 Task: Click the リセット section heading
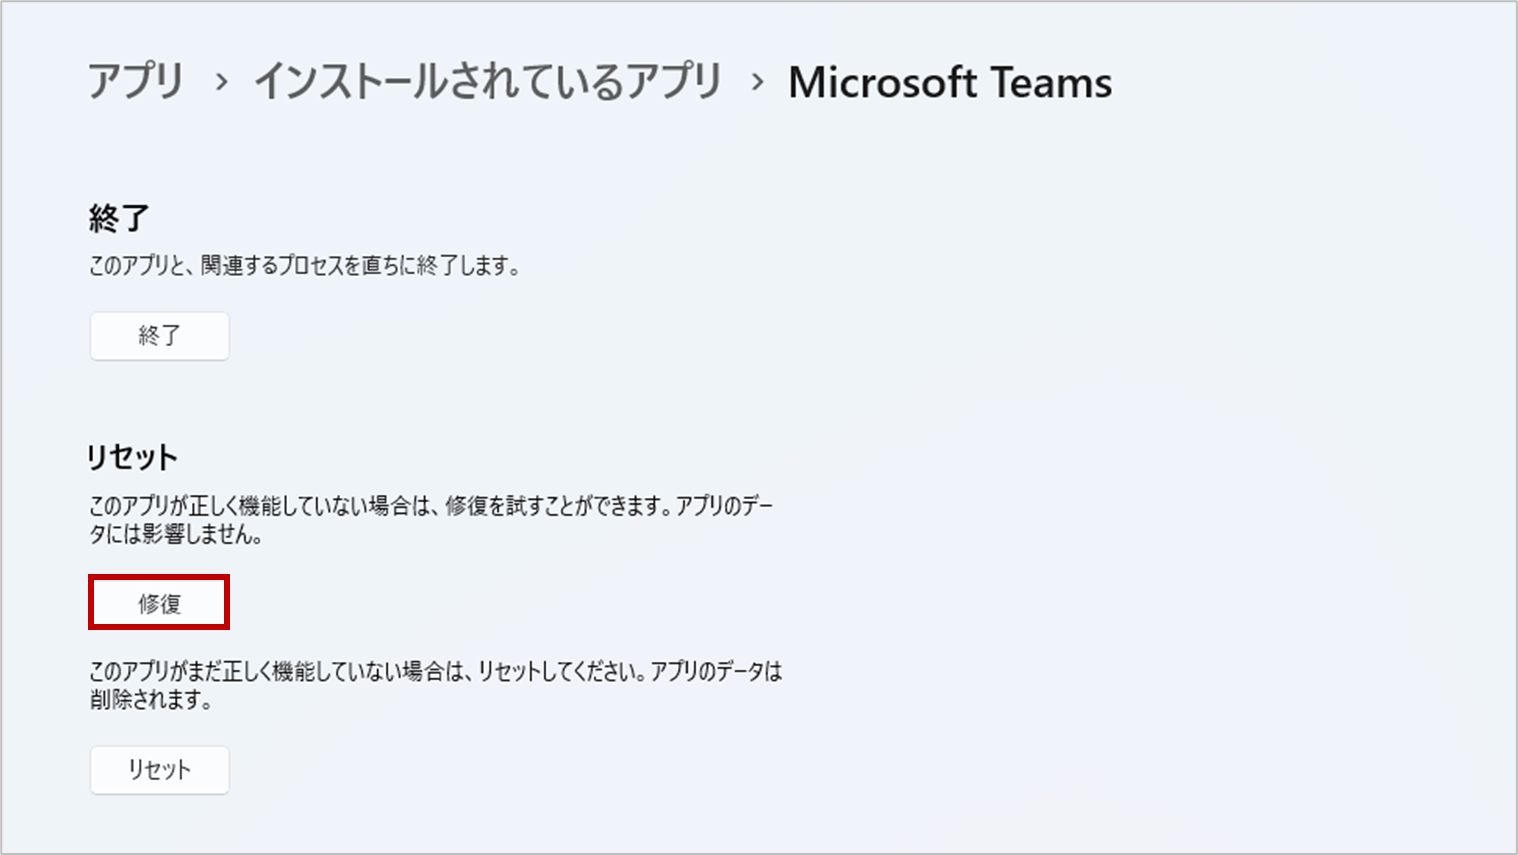point(132,455)
